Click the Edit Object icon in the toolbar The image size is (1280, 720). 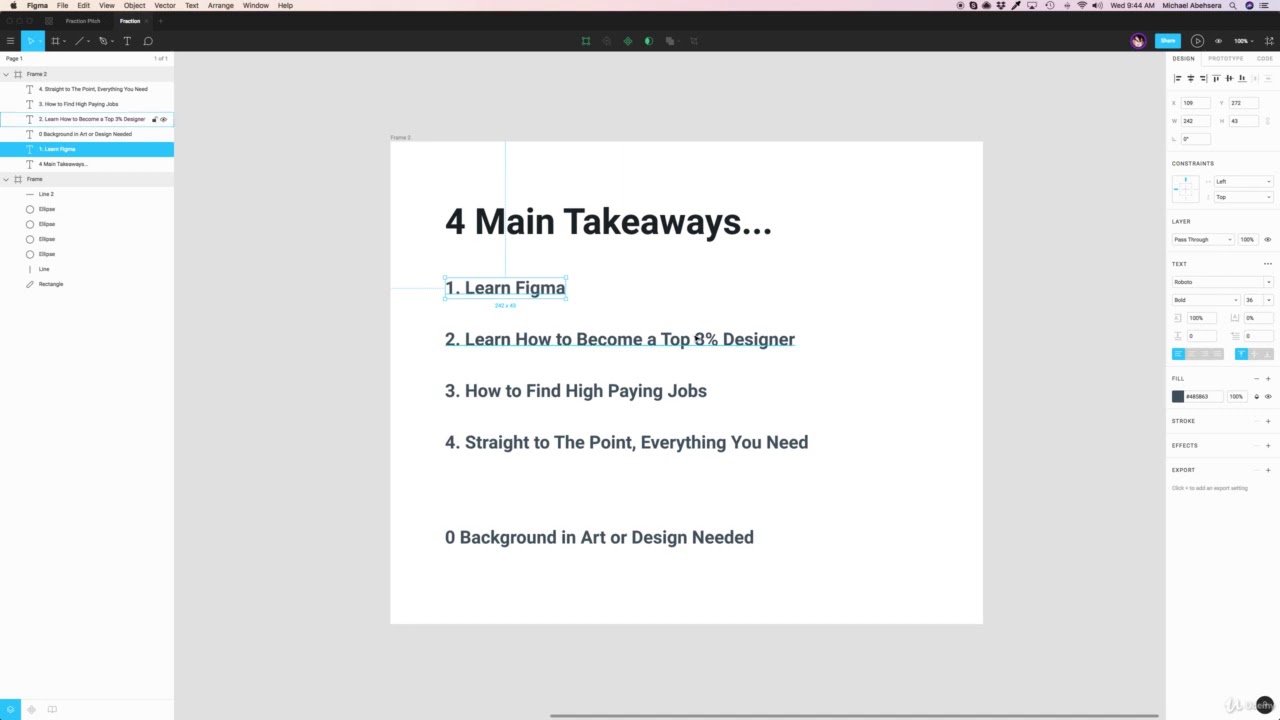[586, 41]
